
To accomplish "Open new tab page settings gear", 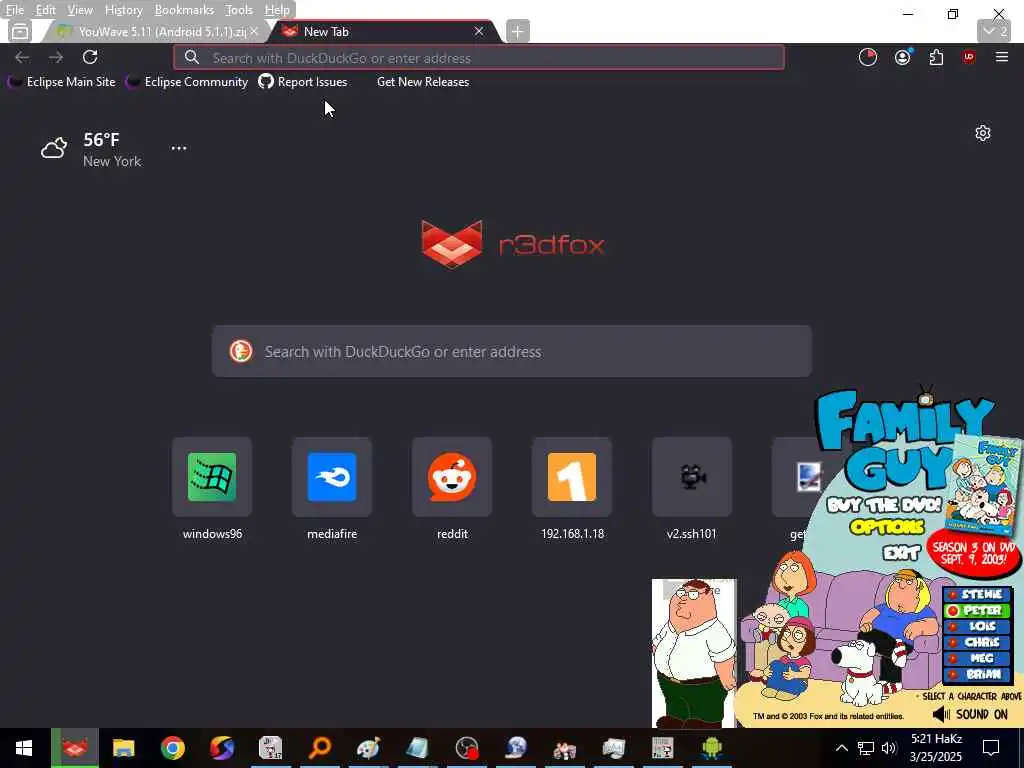I will click(x=983, y=133).
